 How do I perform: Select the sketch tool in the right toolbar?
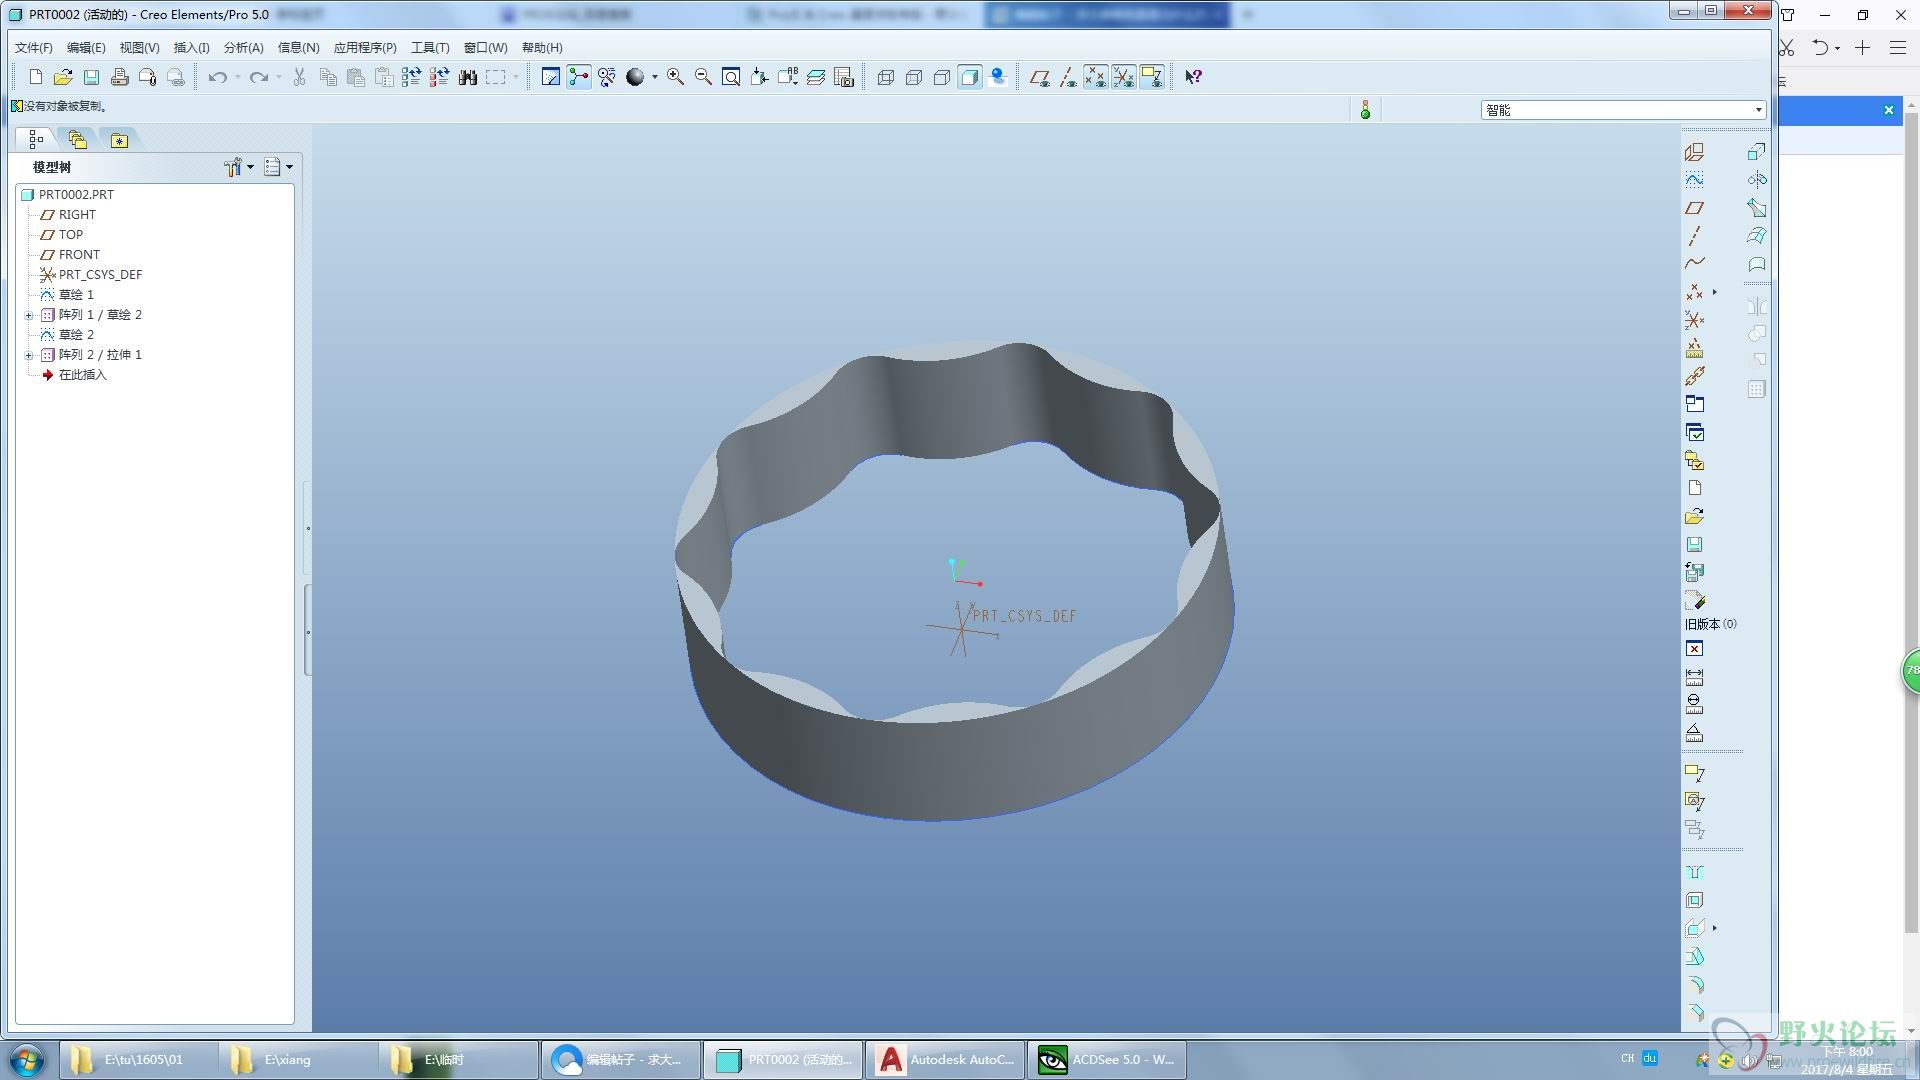click(1694, 180)
